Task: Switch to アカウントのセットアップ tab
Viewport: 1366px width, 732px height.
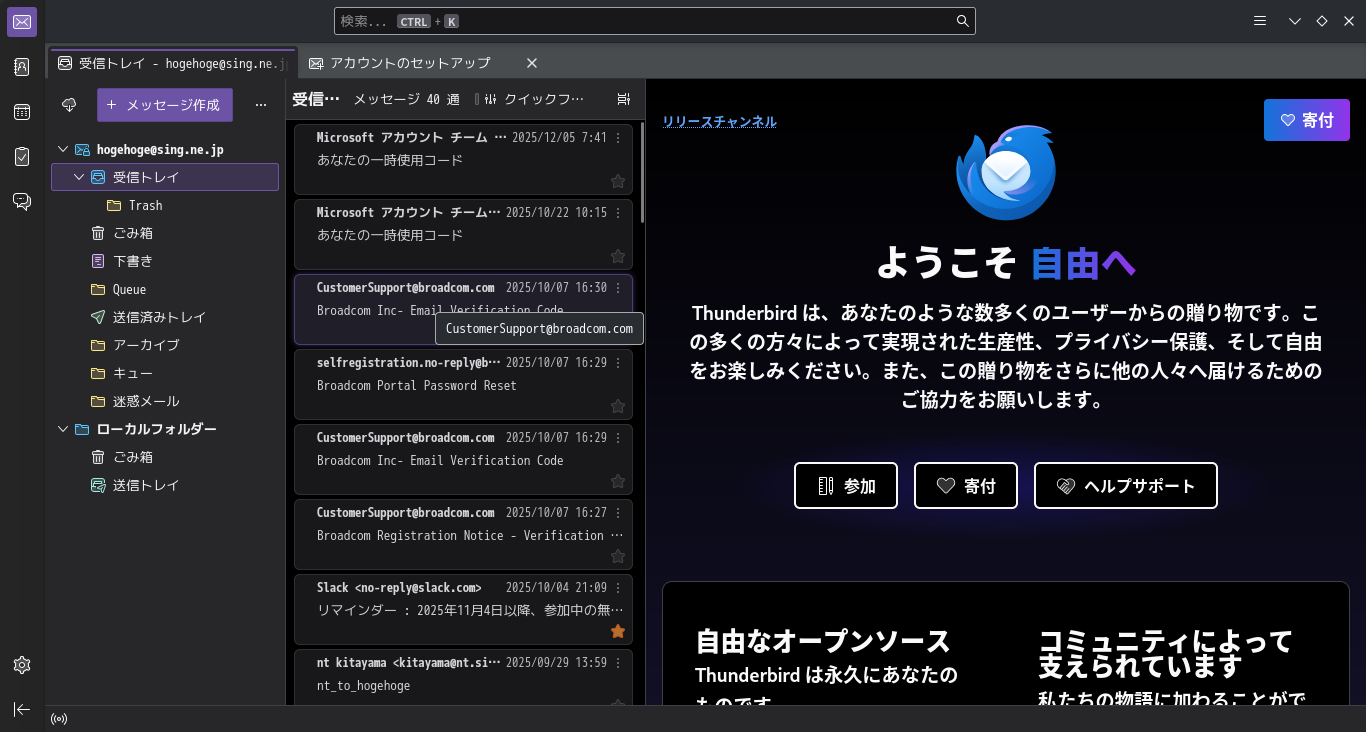Action: click(424, 63)
